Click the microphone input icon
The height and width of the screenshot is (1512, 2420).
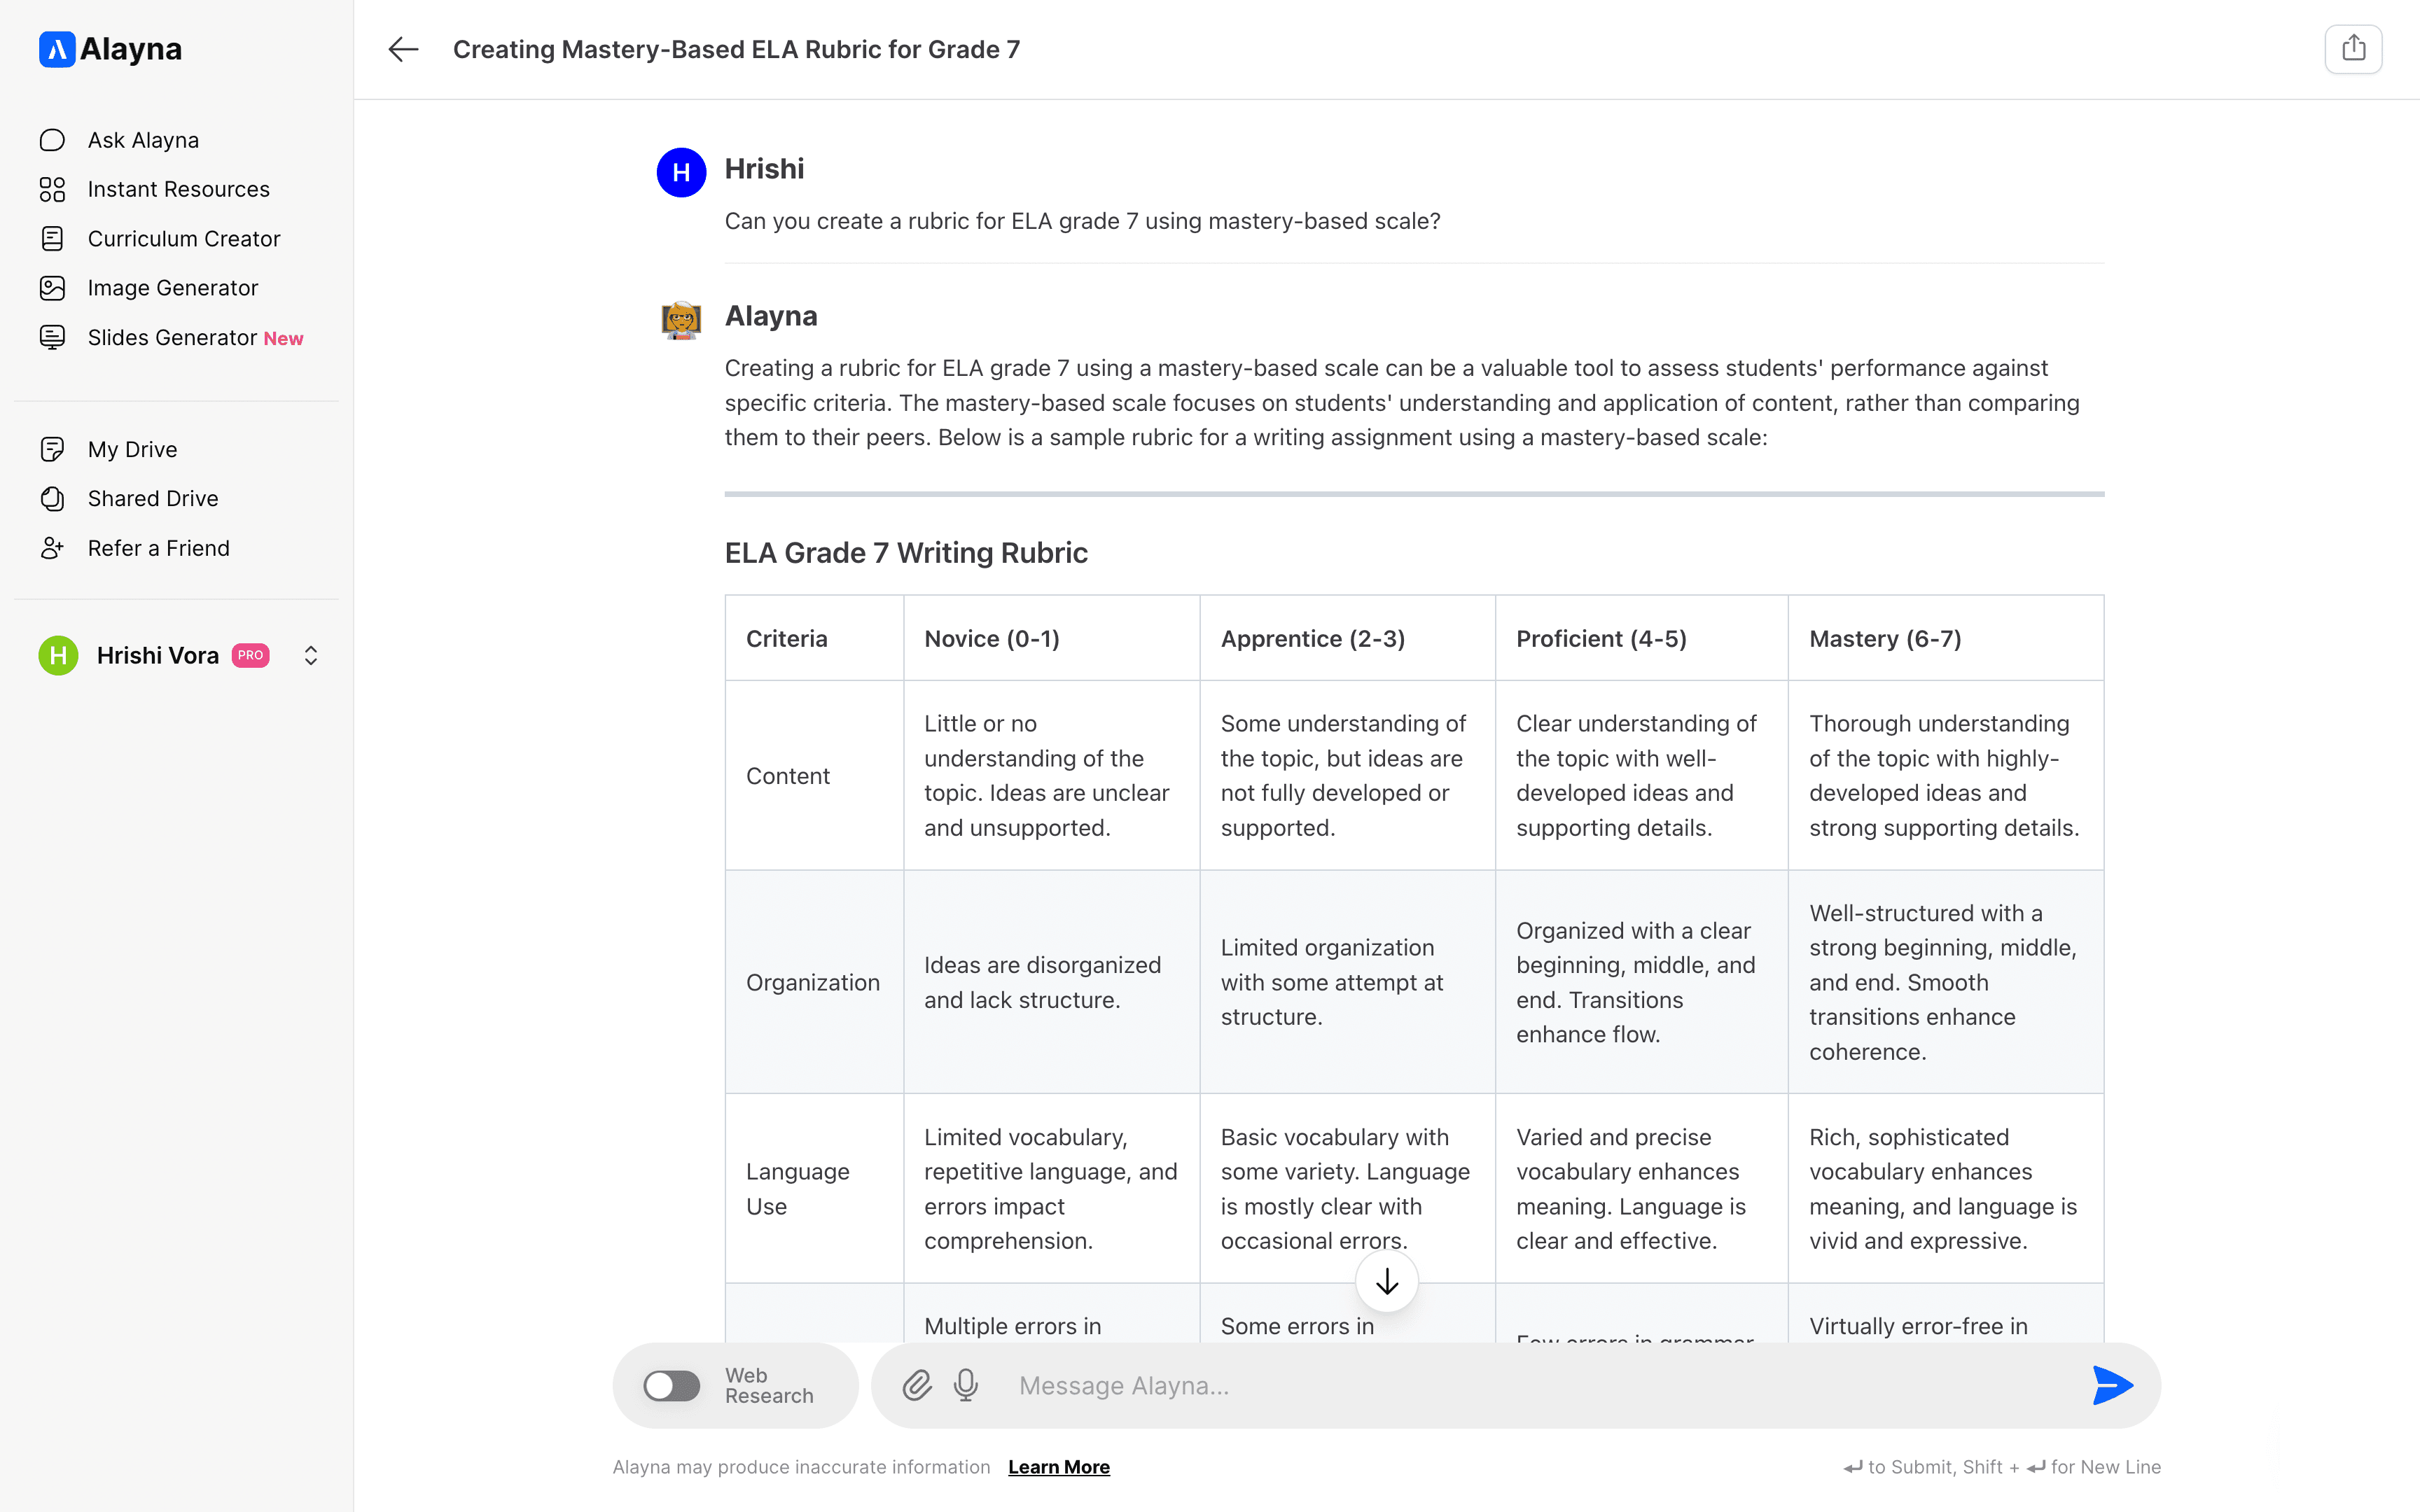(x=965, y=1385)
